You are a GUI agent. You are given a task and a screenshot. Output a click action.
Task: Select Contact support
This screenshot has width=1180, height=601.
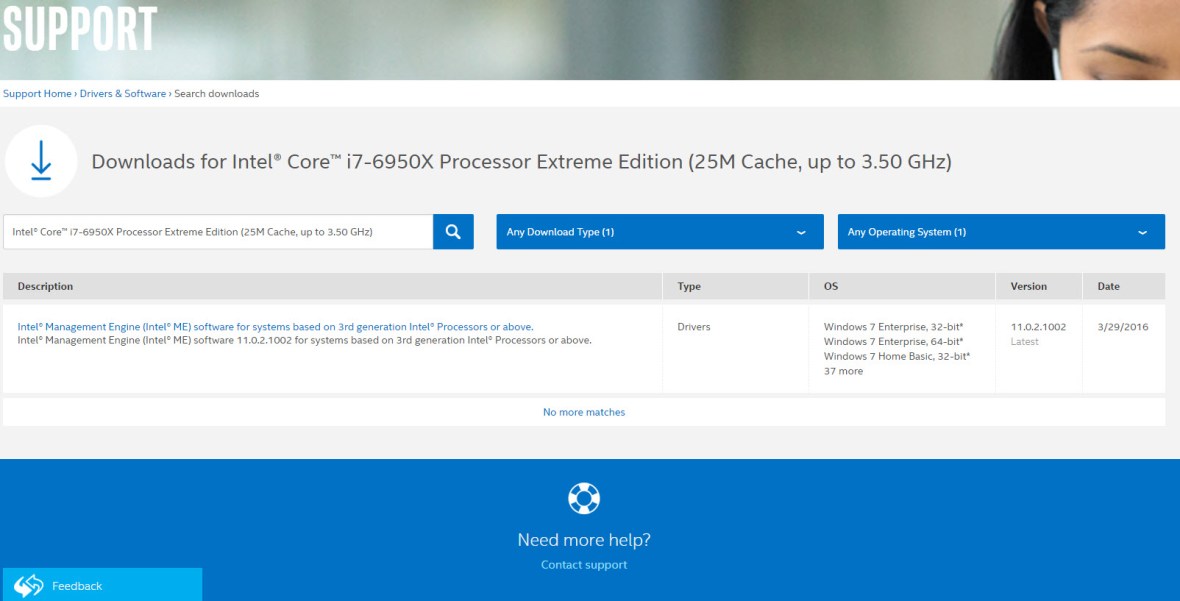(583, 564)
